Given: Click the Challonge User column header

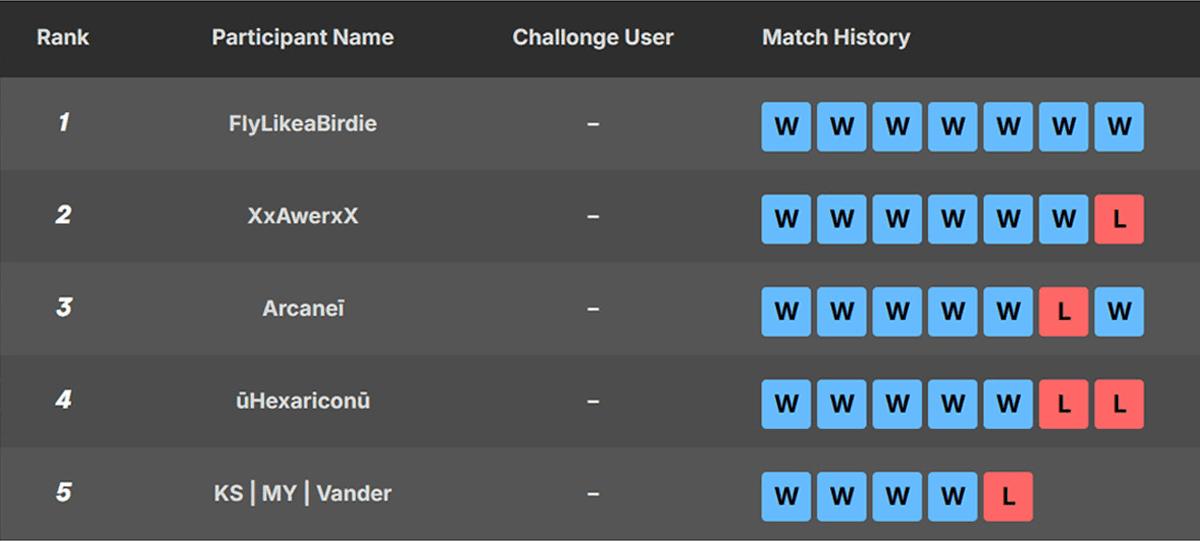Looking at the screenshot, I should point(593,38).
